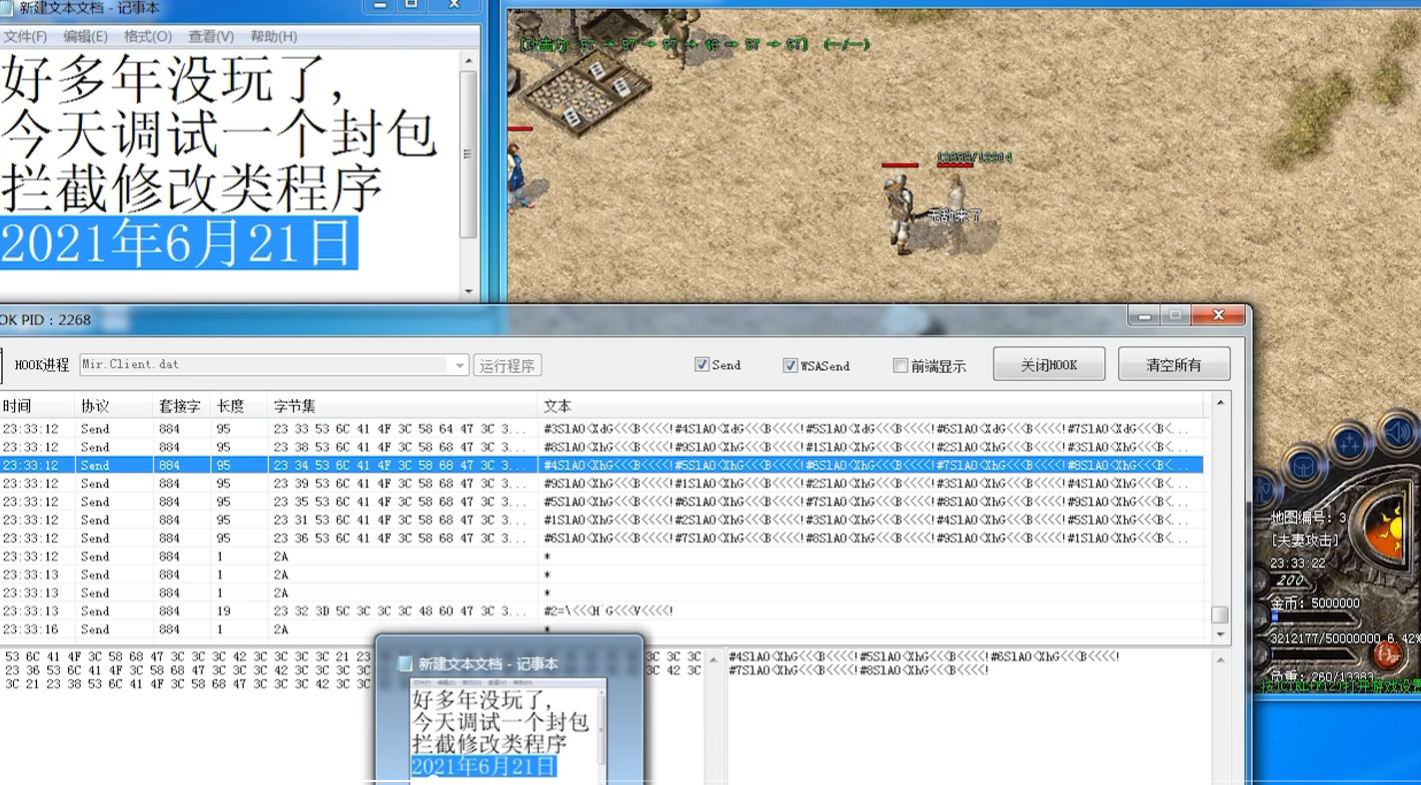Click the 运行程序 button
This screenshot has height=785, width=1421.
click(507, 365)
